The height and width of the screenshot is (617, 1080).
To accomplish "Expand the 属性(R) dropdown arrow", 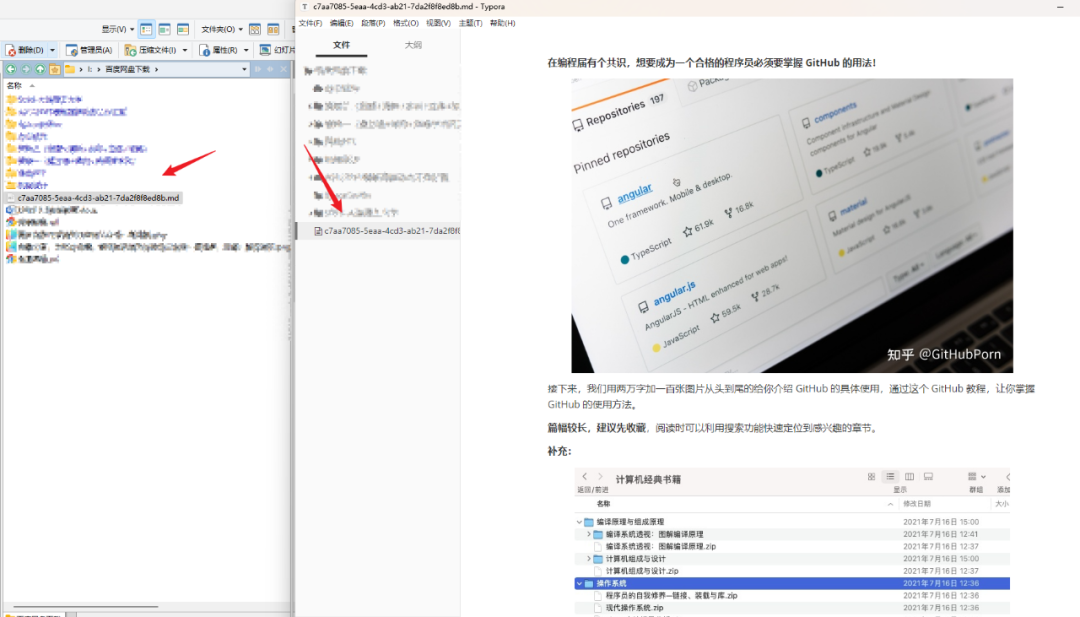I will point(246,50).
